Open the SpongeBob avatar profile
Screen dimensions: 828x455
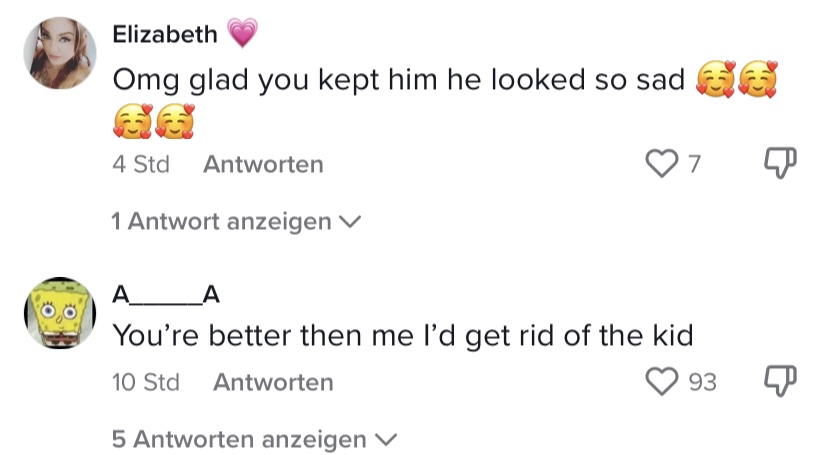point(60,312)
